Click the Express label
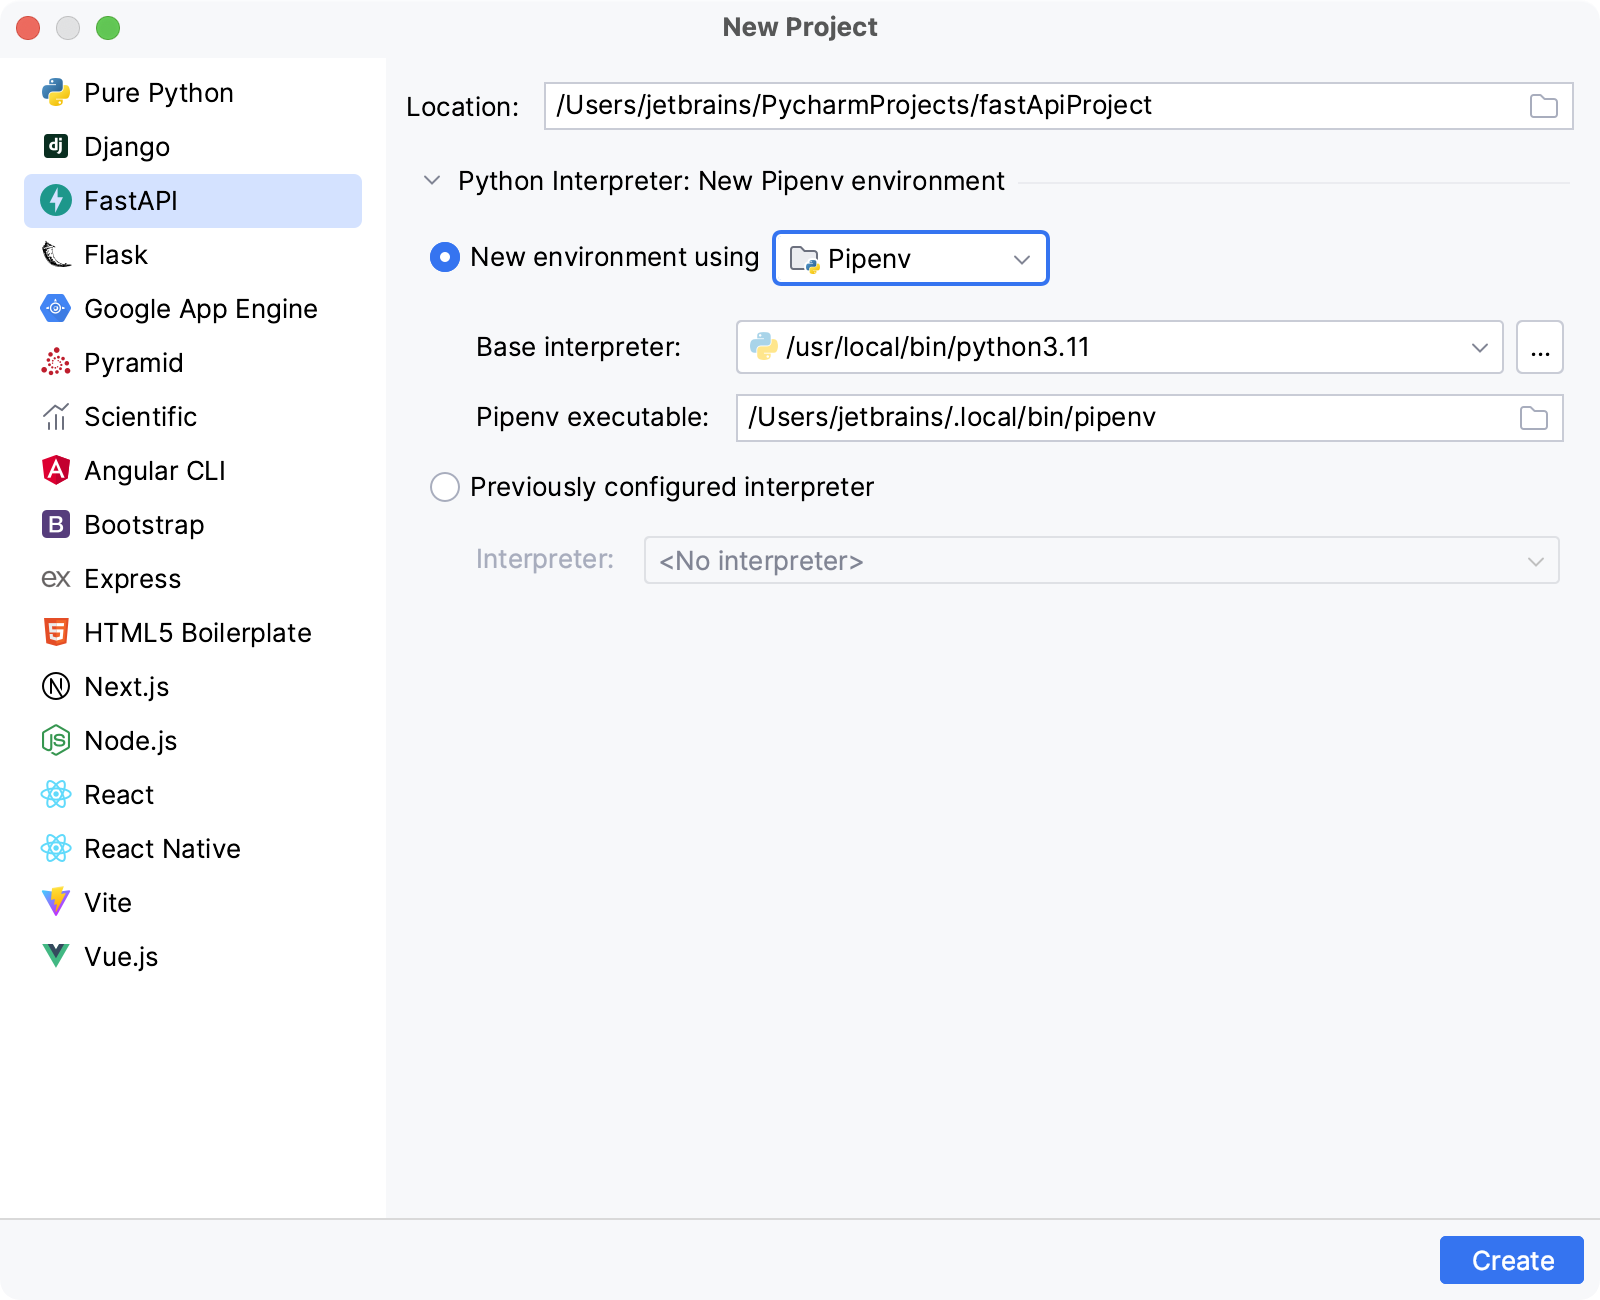 coord(133,579)
